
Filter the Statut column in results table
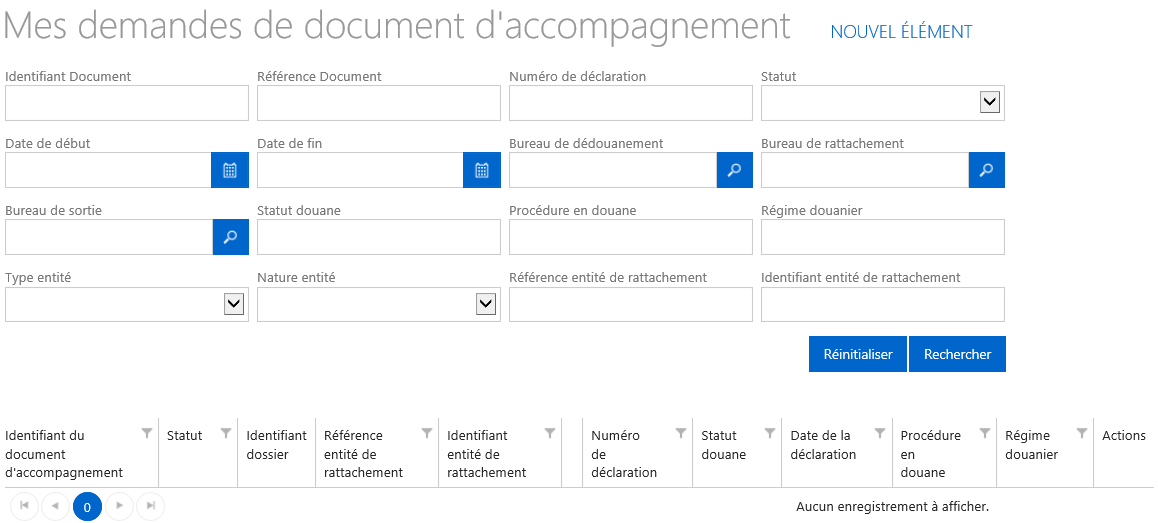(226, 433)
